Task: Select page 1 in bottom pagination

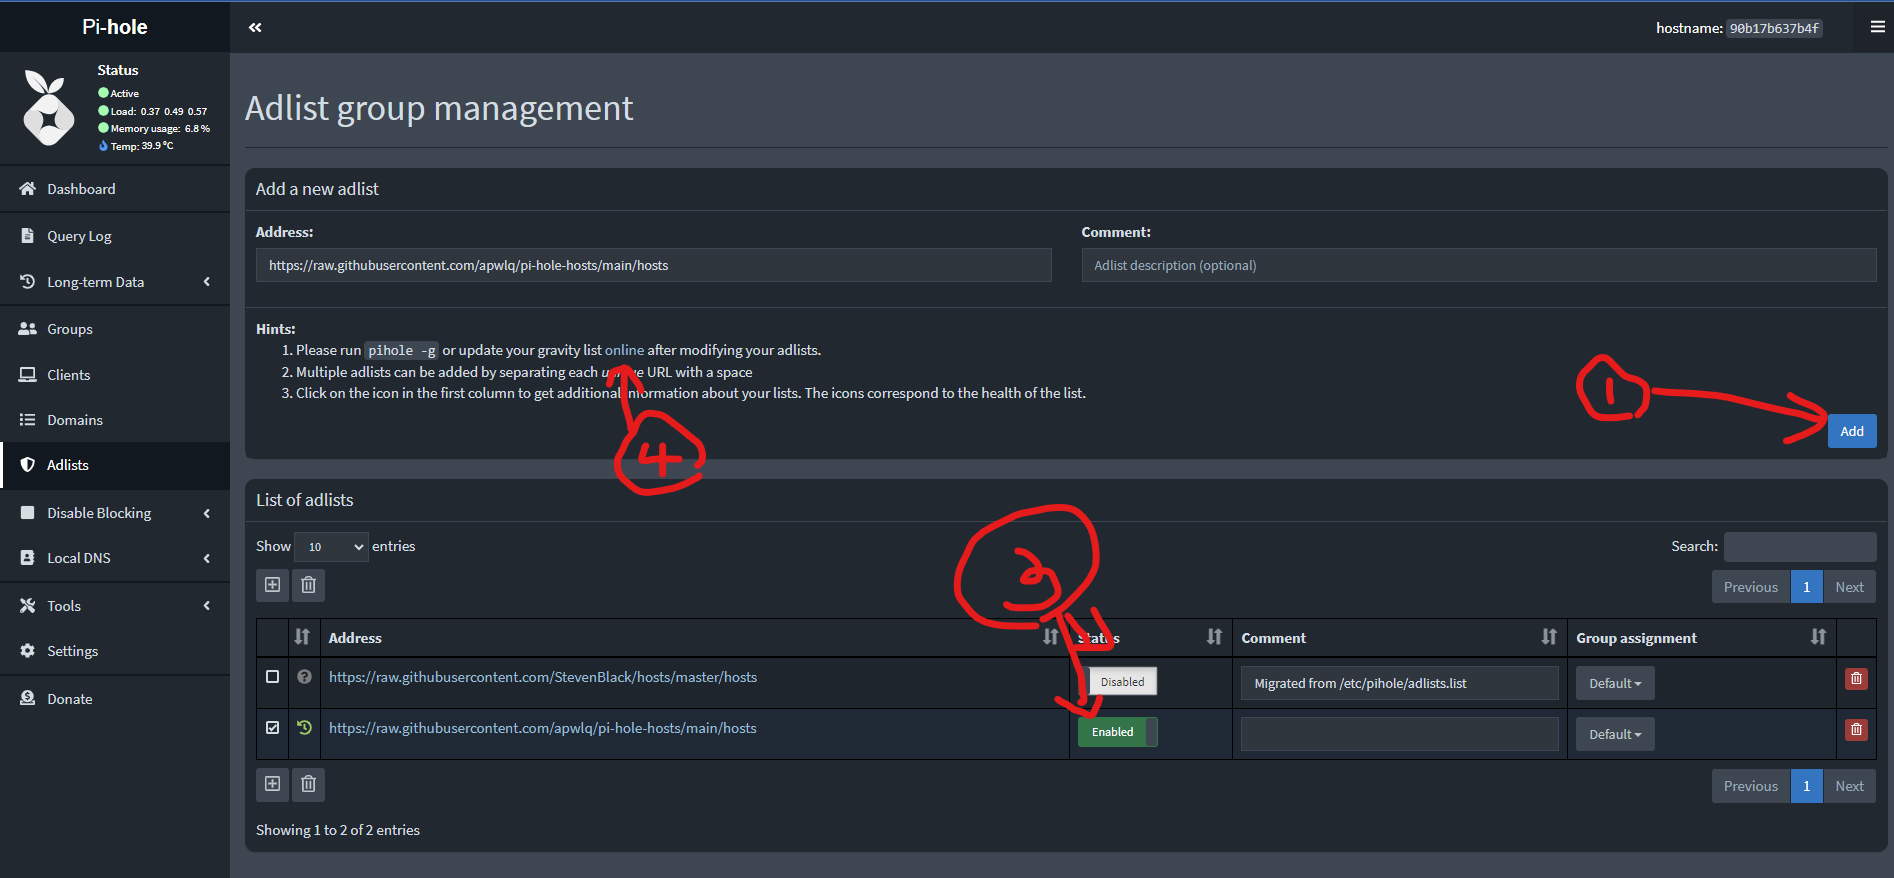Action: coord(1807,786)
